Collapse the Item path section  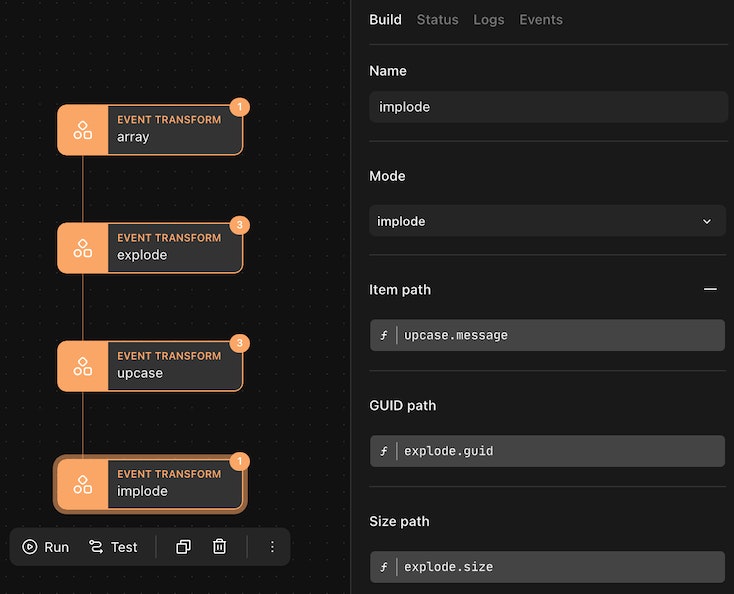710,289
